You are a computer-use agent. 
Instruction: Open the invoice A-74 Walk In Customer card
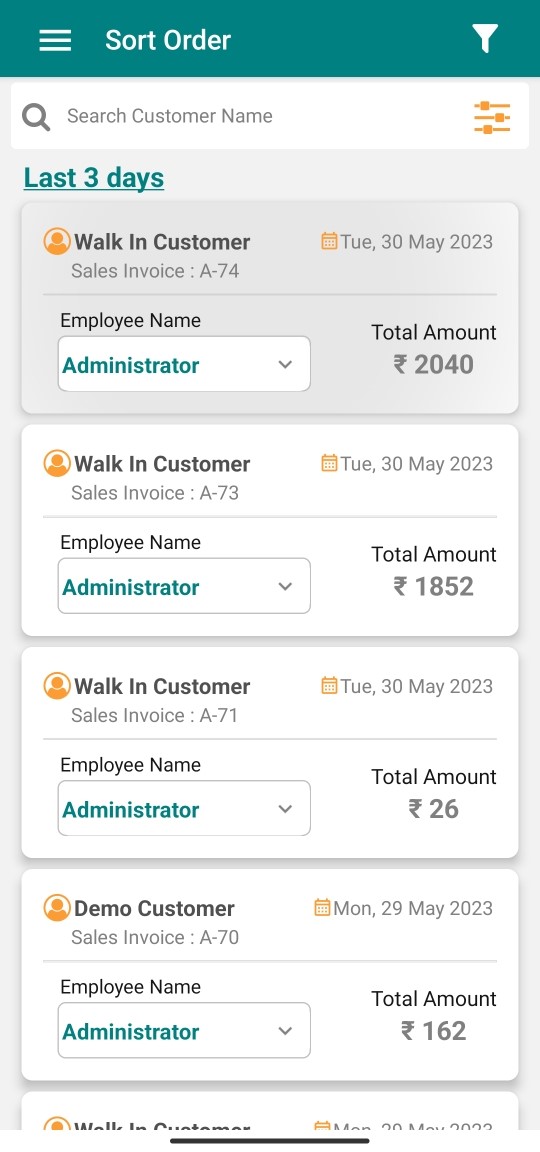coord(270,308)
